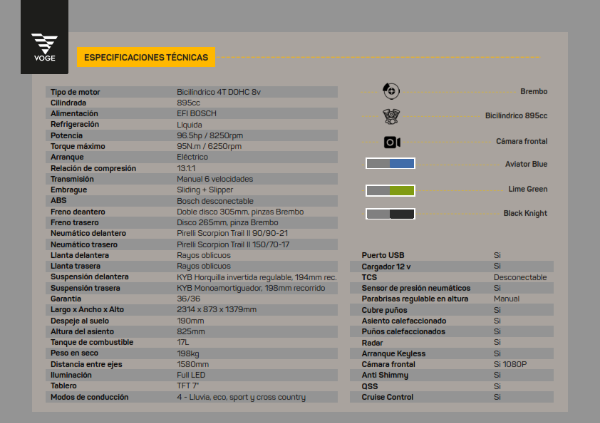Screen dimensions: 600x423
Task: Click the Suspensión delantera row label
Action: (x=89, y=277)
